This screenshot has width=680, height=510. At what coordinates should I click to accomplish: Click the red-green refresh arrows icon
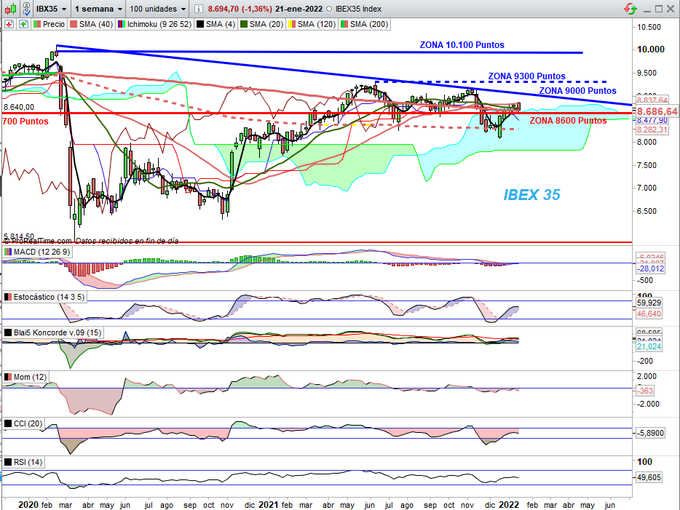[631, 9]
